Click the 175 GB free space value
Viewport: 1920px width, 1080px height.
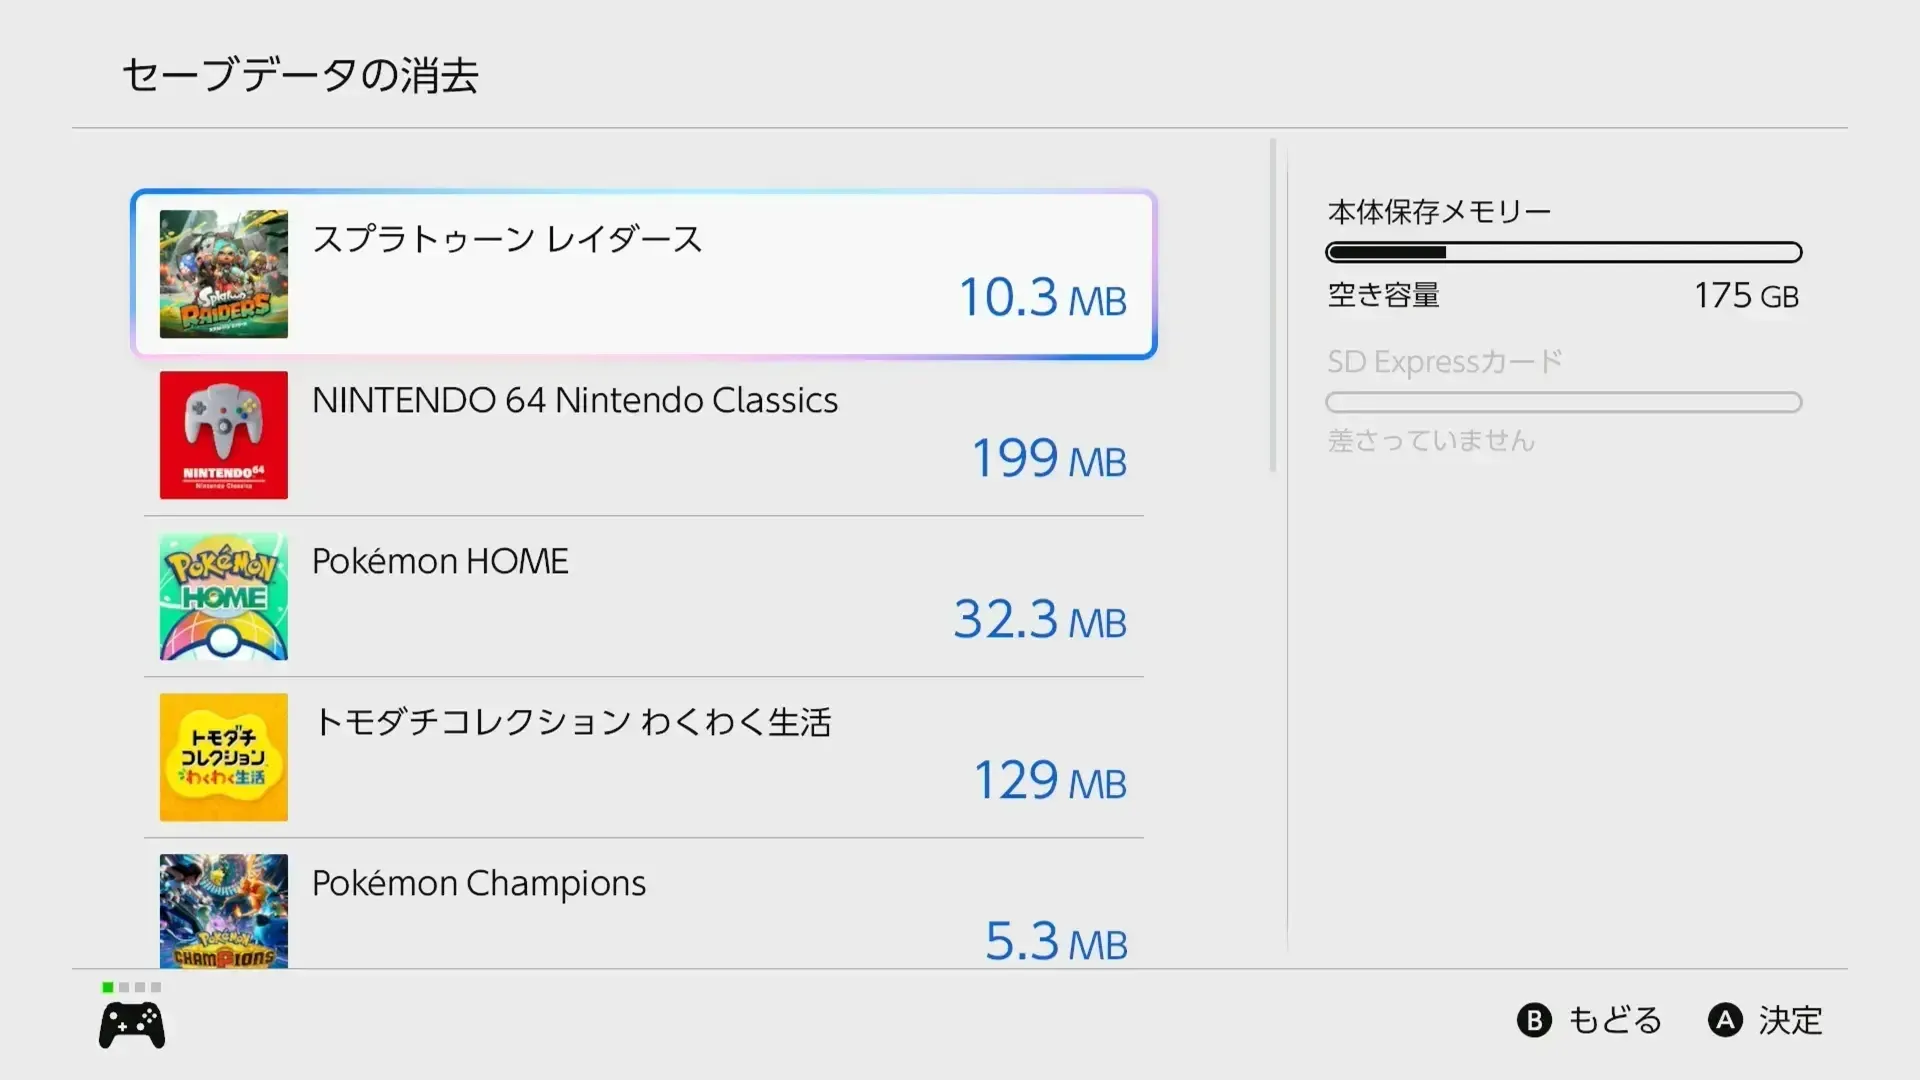(1746, 296)
